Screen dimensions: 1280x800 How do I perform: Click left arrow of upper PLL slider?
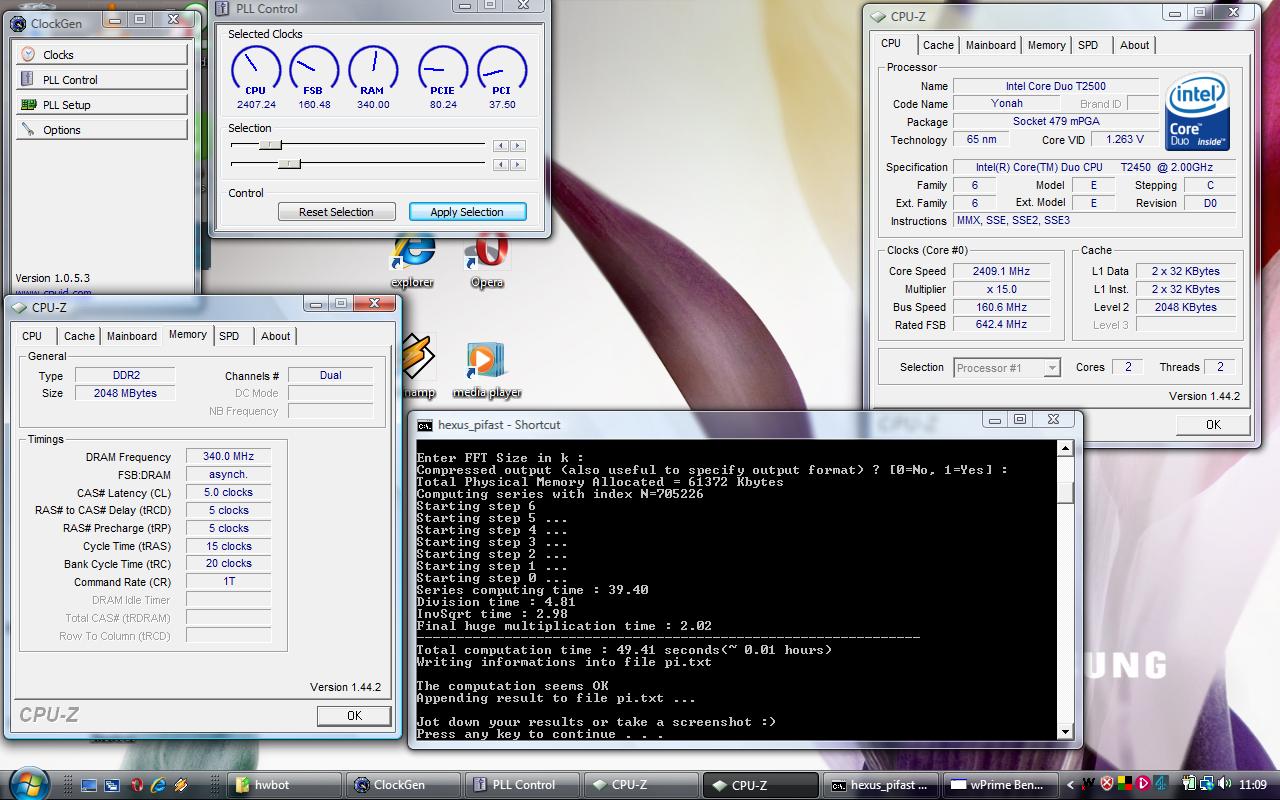coord(502,146)
